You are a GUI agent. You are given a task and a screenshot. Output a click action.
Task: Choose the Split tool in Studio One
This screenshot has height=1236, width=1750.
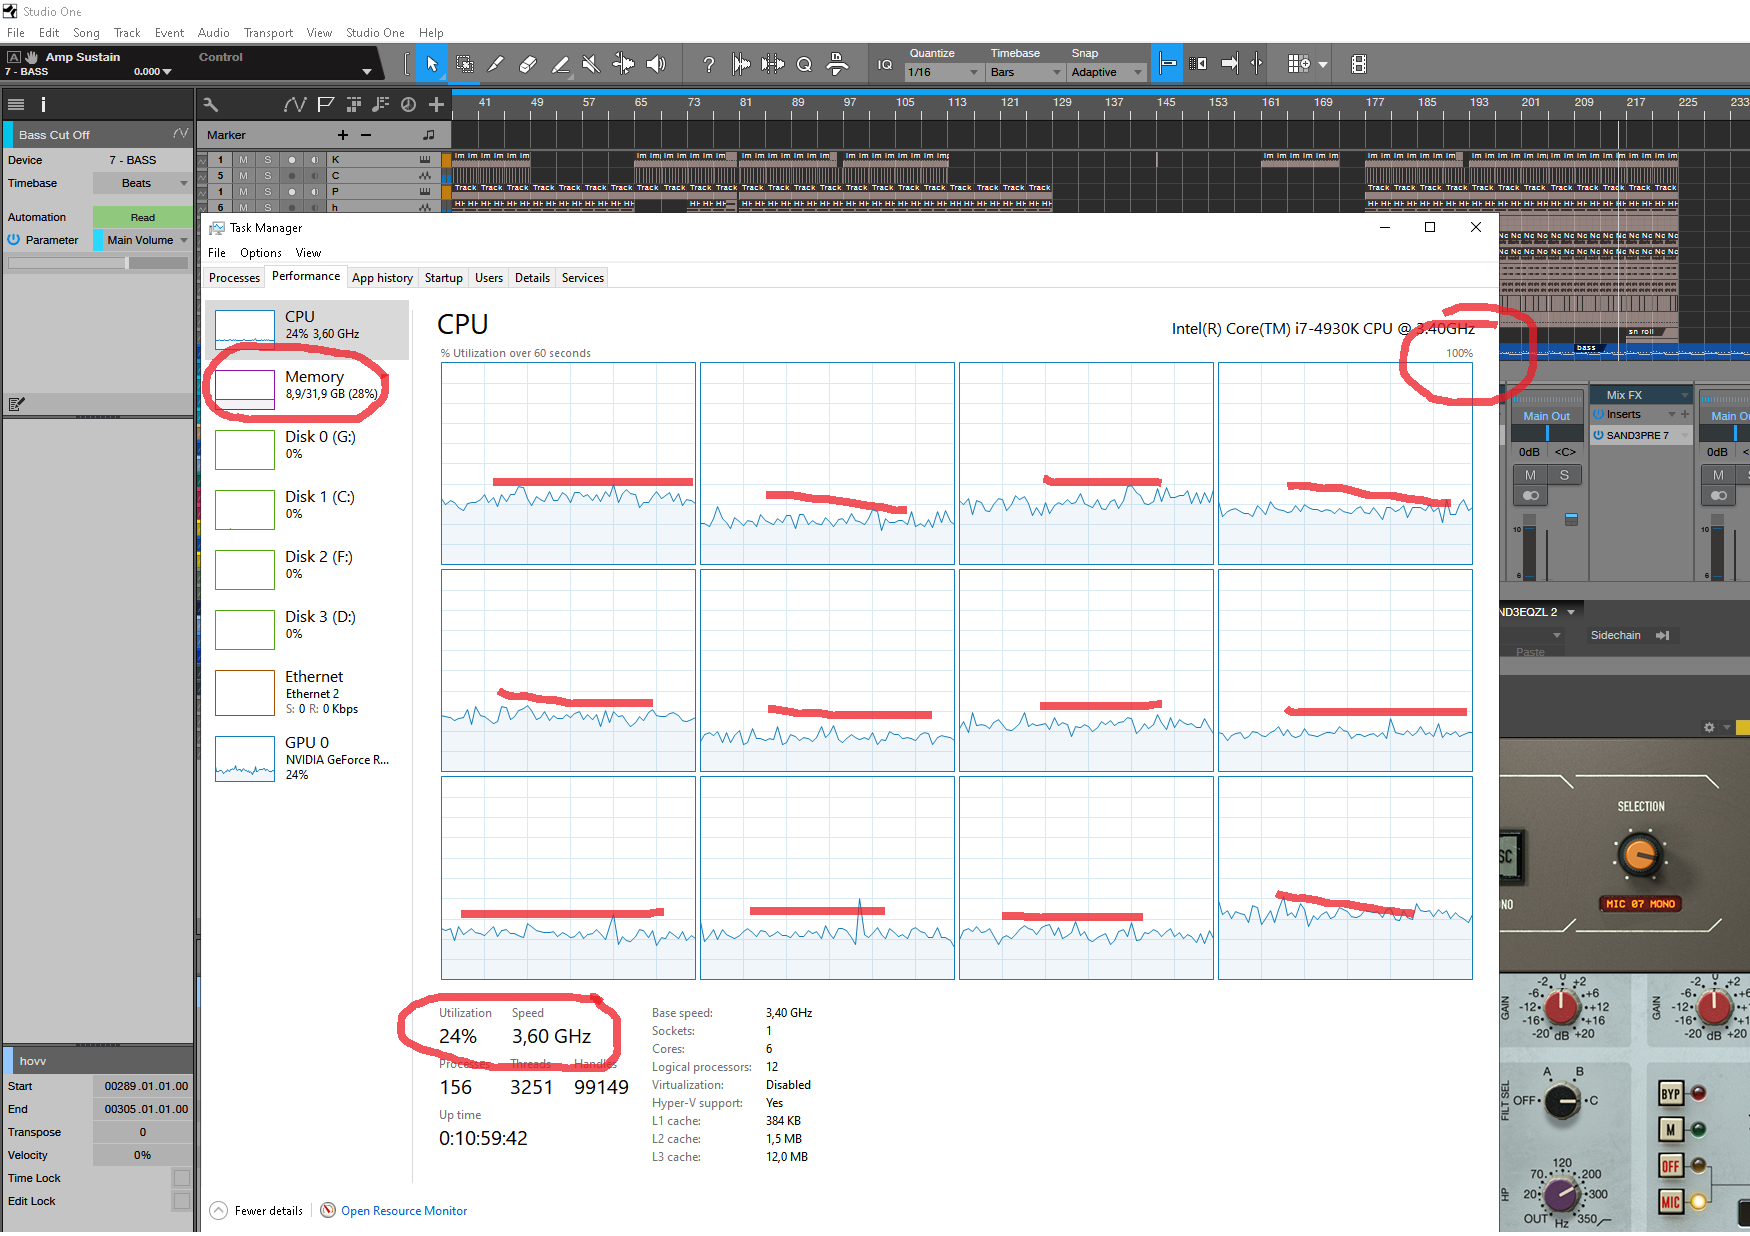[x=495, y=64]
